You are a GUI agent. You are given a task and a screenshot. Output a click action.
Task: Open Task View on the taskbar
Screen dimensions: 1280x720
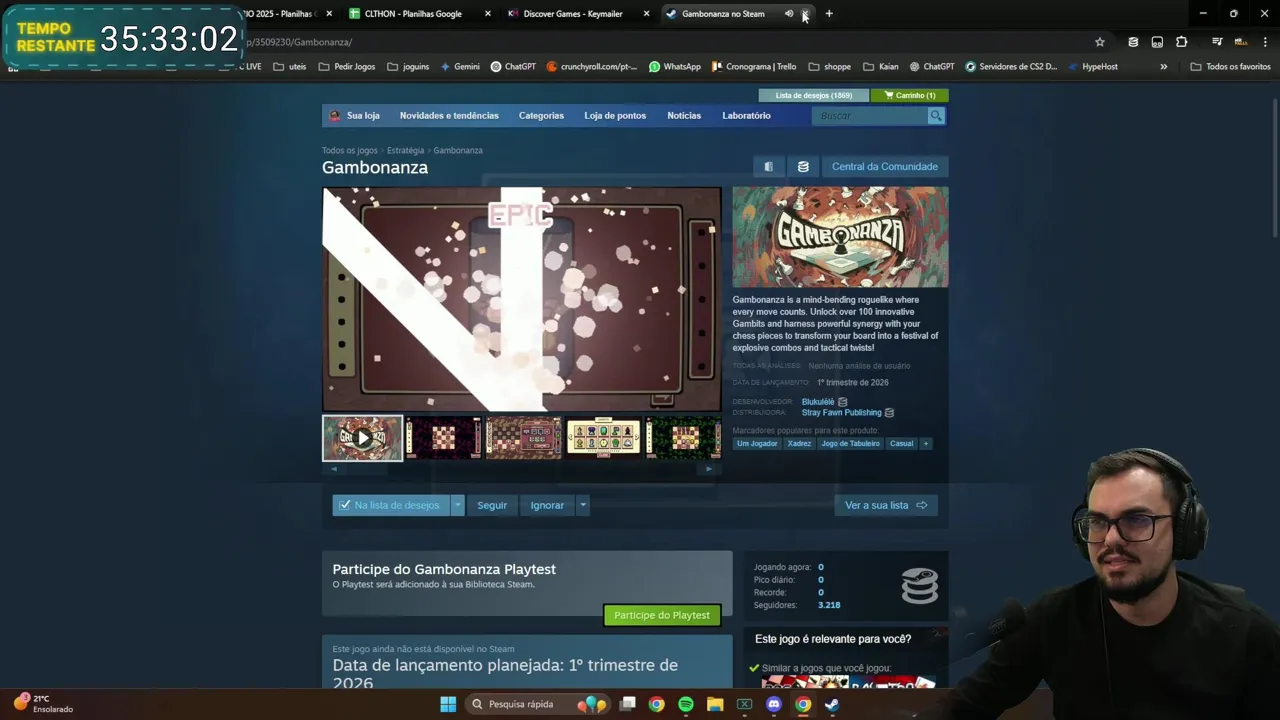click(x=628, y=704)
